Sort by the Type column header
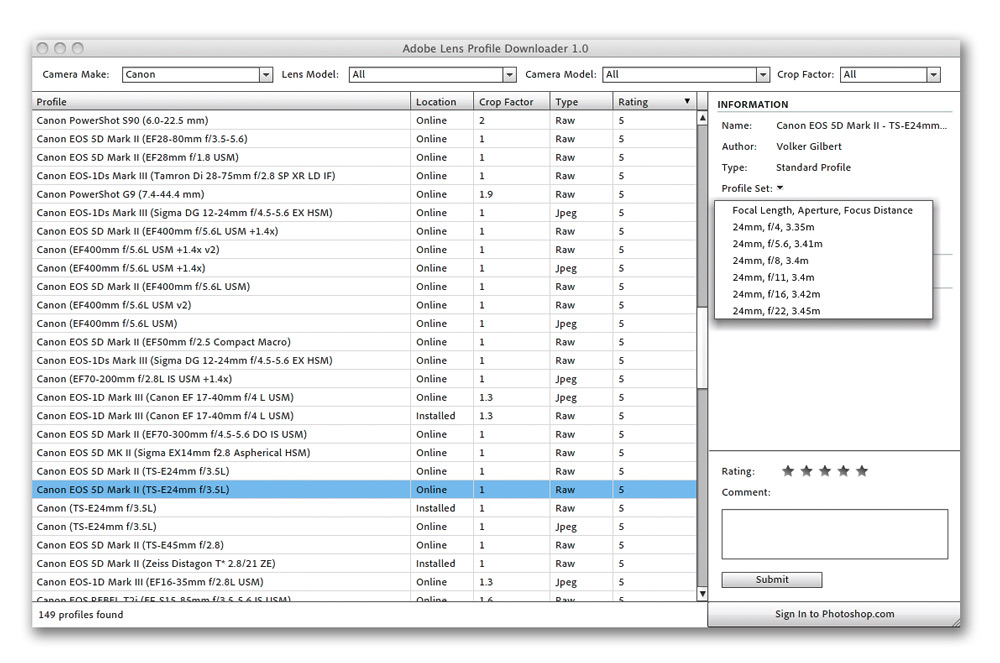 (580, 101)
